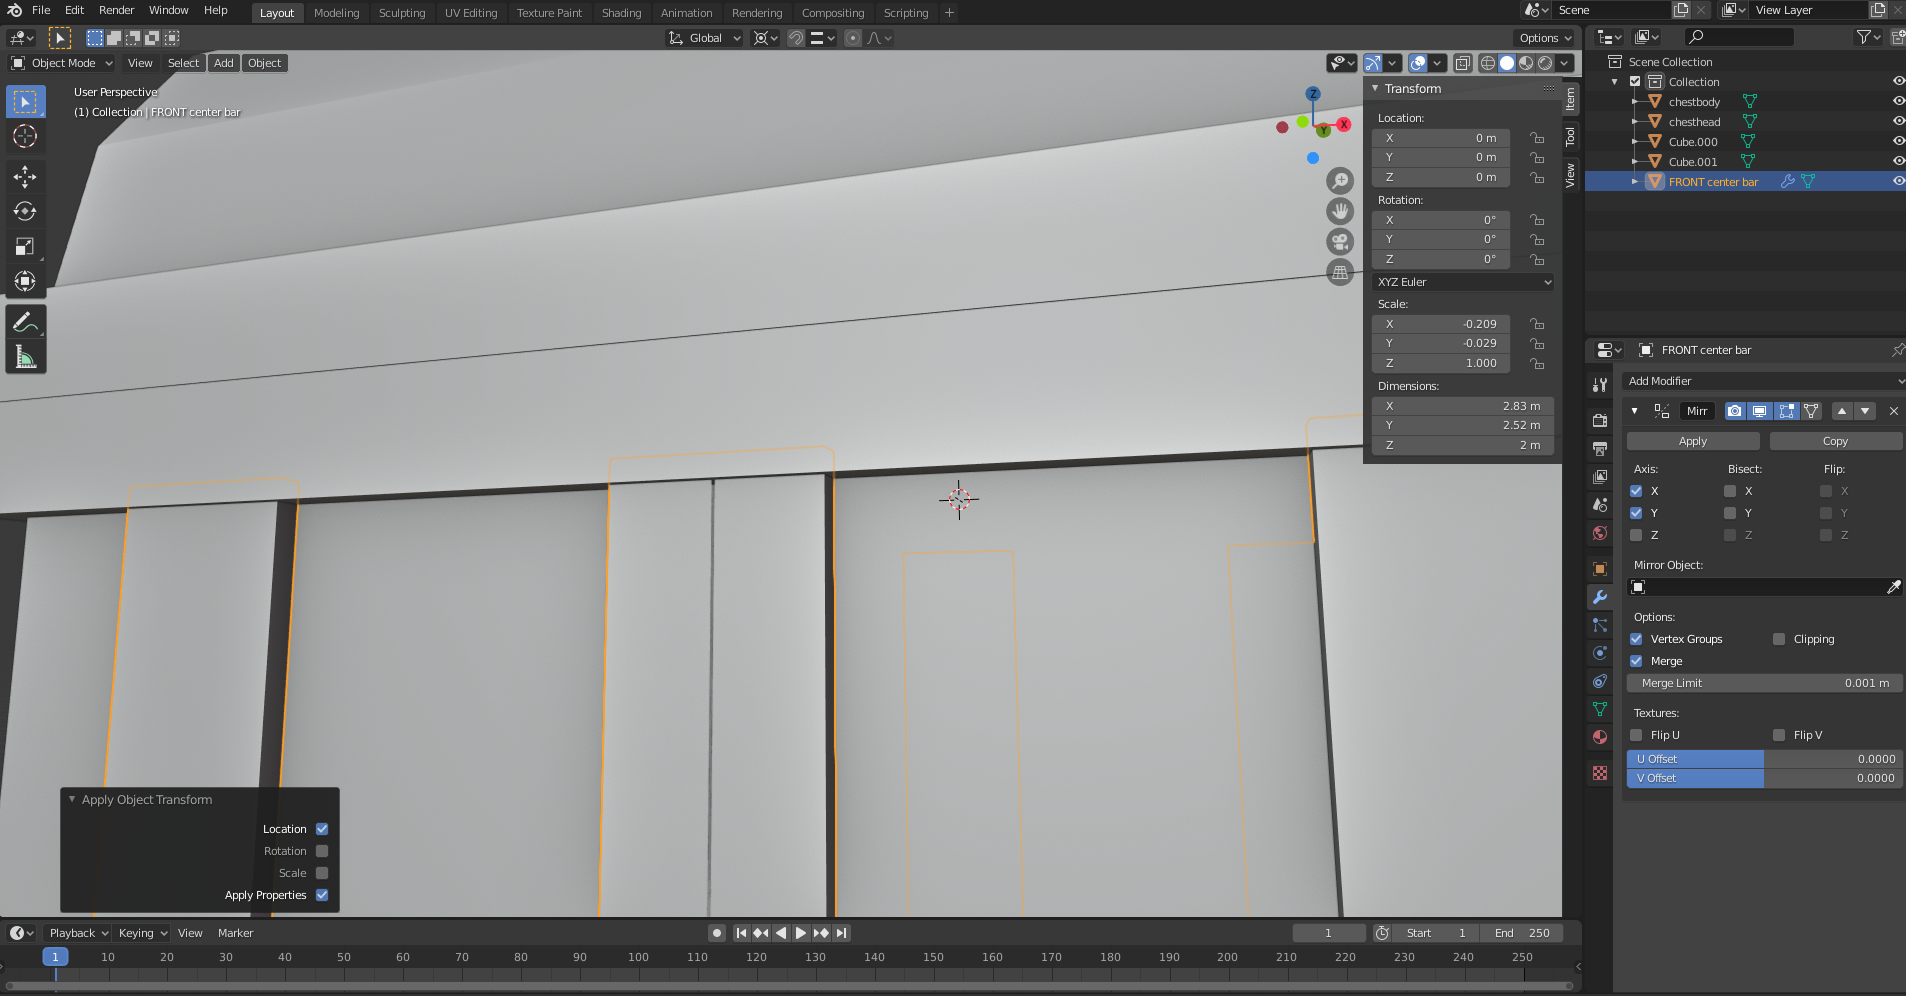Switch to the Shading workspace tab
The image size is (1906, 996).
pos(621,13)
